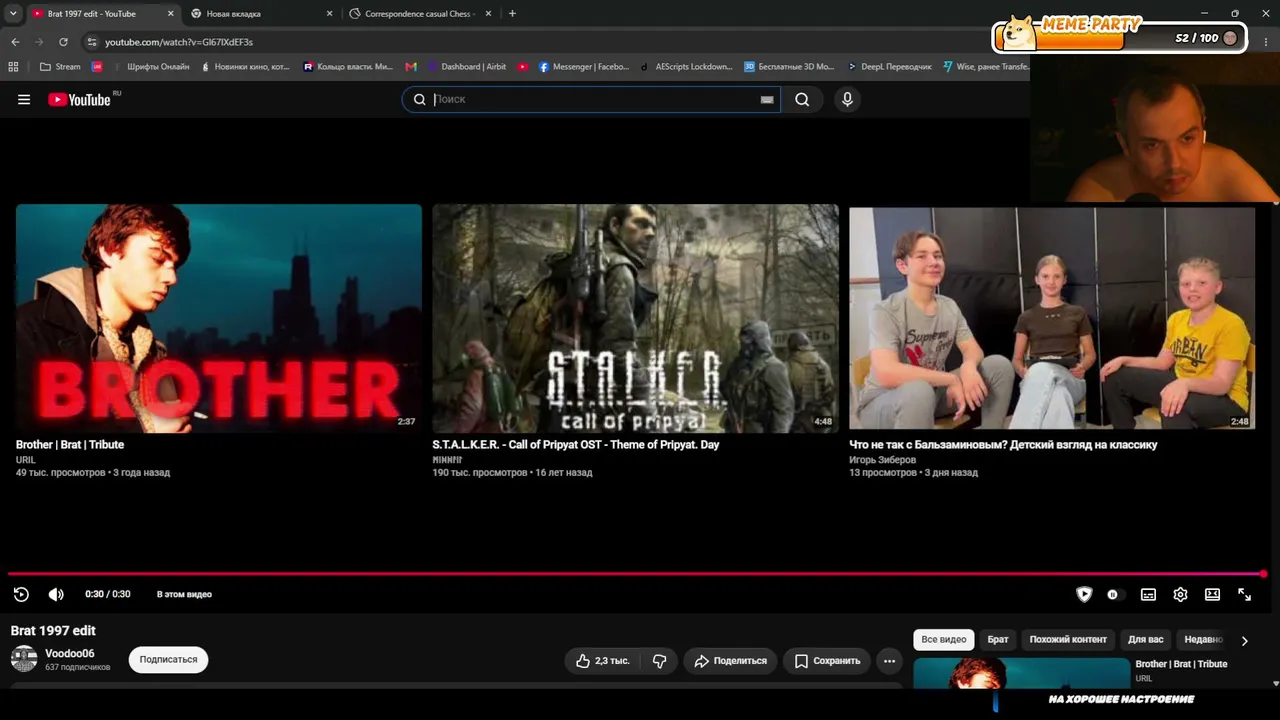Open the Gmail bookmark icon
This screenshot has height=720, width=1280.
[x=411, y=67]
